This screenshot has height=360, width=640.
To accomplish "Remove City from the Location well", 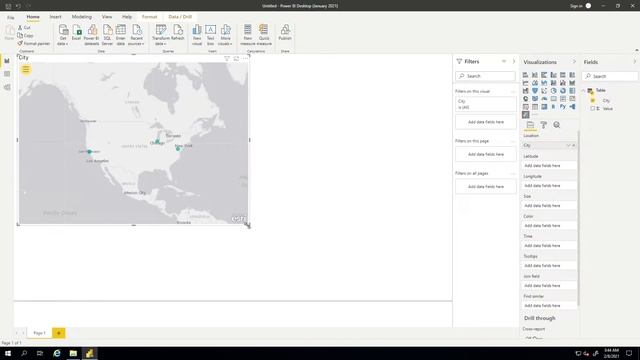I will tap(573, 145).
